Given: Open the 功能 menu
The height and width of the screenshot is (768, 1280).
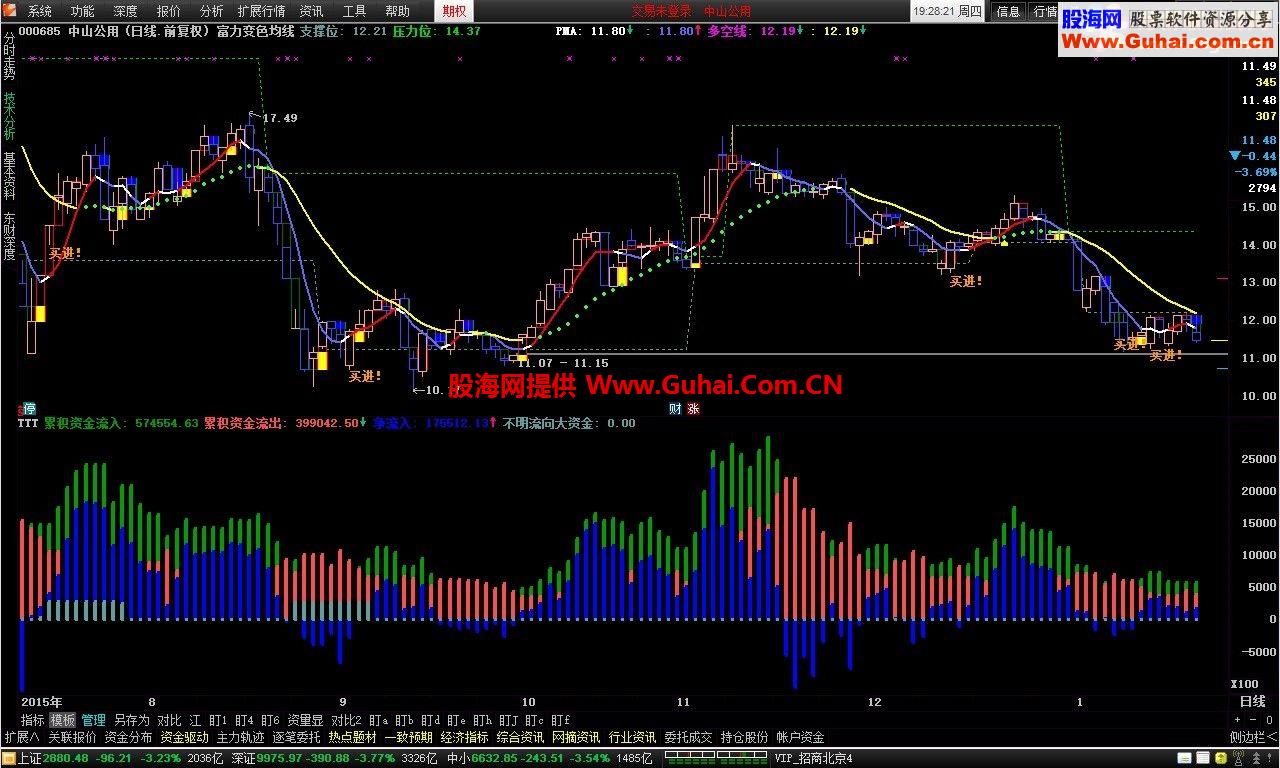Looking at the screenshot, I should pos(83,11).
